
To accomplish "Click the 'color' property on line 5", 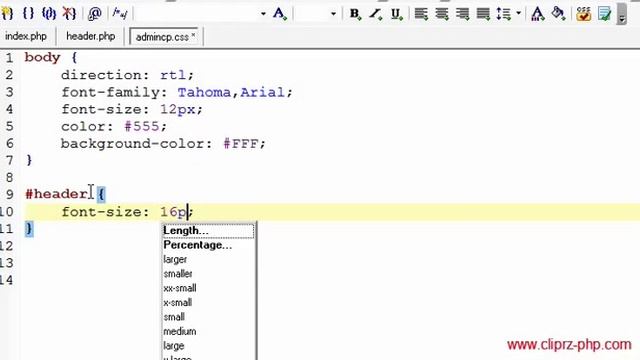I will point(83,127).
